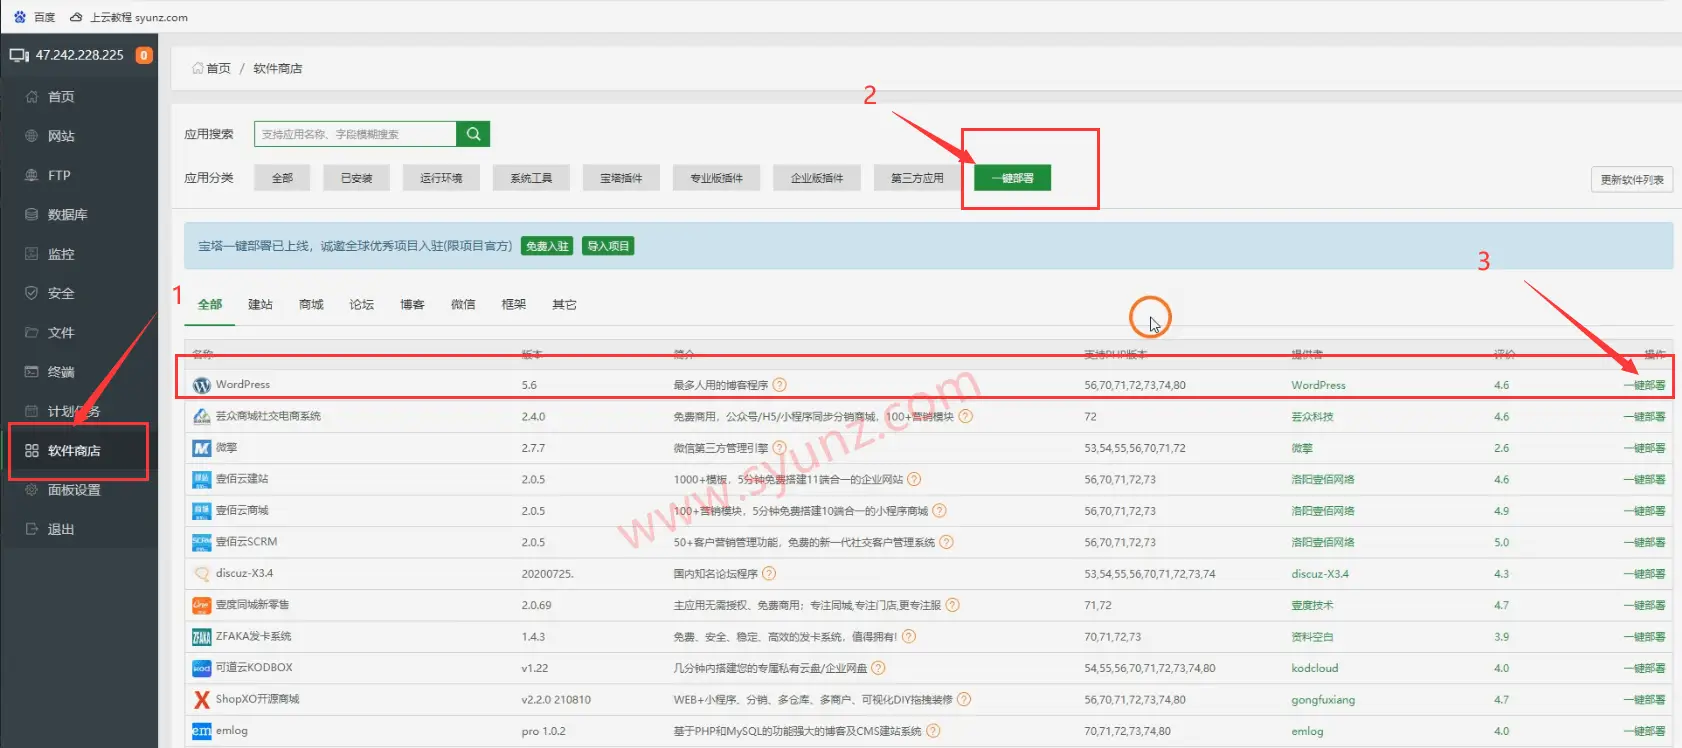Click 一键部署 link for discuz-X3.4
The image size is (1682, 748).
pyautogui.click(x=1644, y=574)
